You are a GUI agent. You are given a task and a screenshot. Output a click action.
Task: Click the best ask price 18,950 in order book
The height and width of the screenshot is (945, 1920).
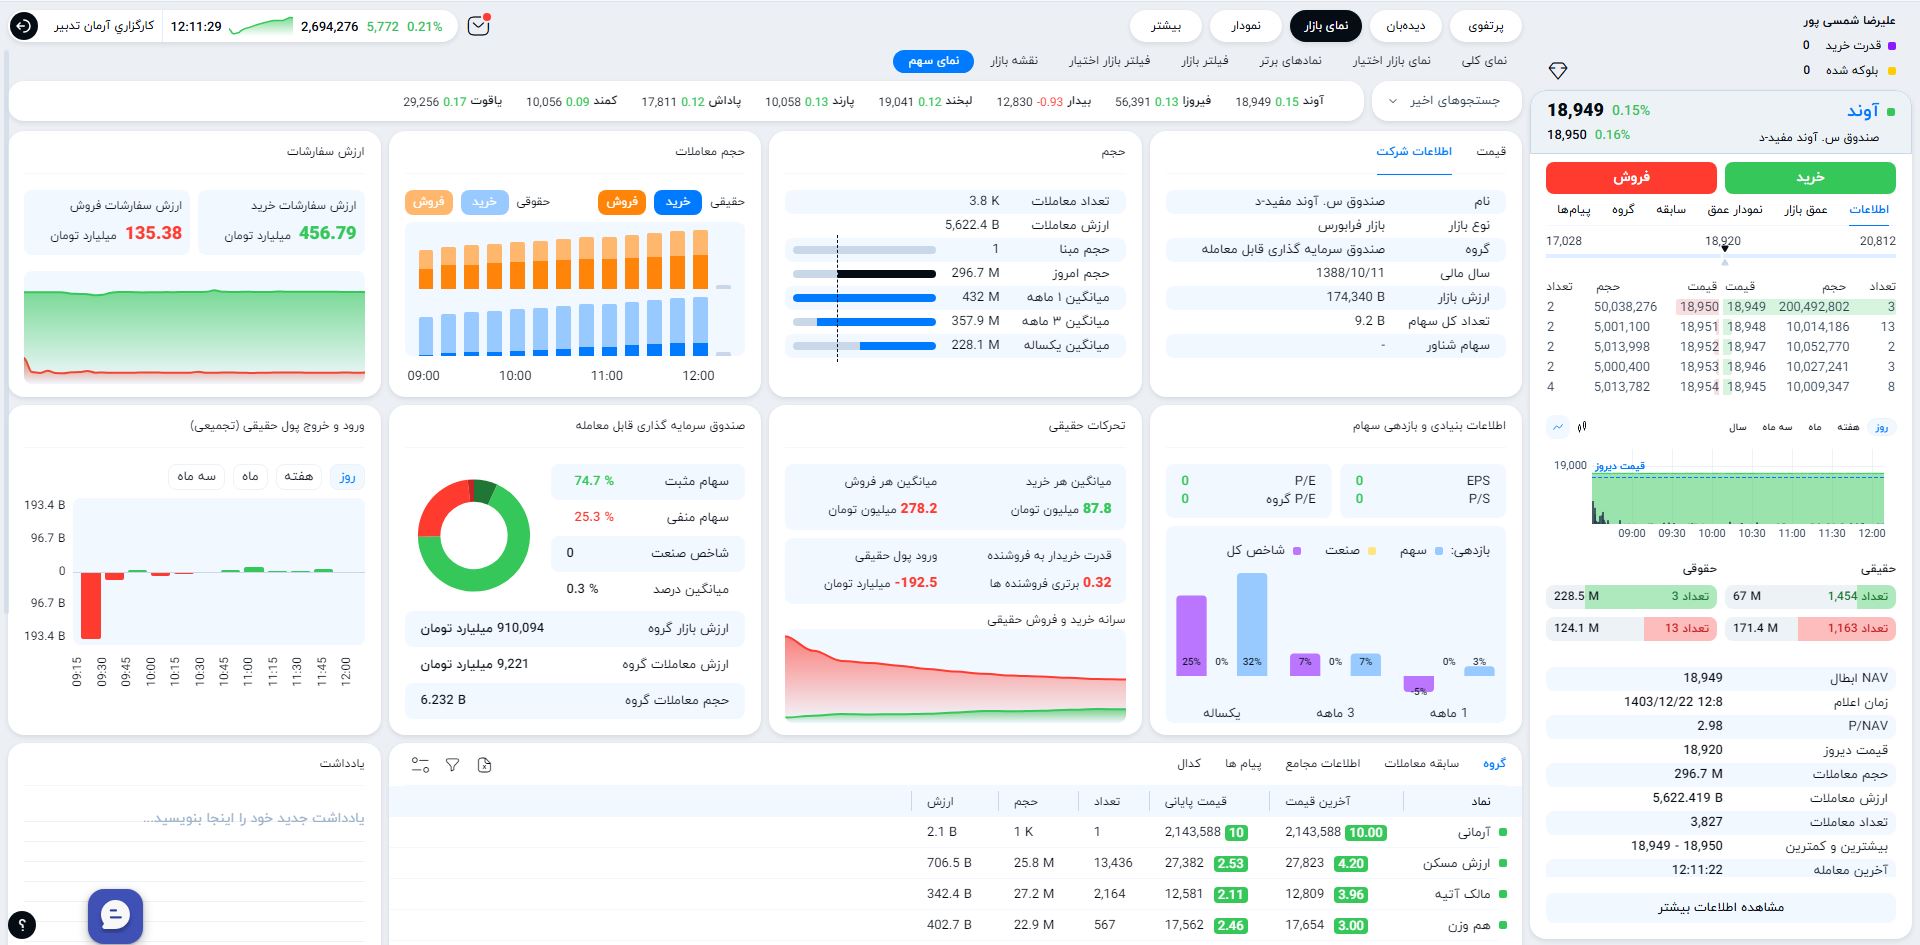pos(1699,307)
